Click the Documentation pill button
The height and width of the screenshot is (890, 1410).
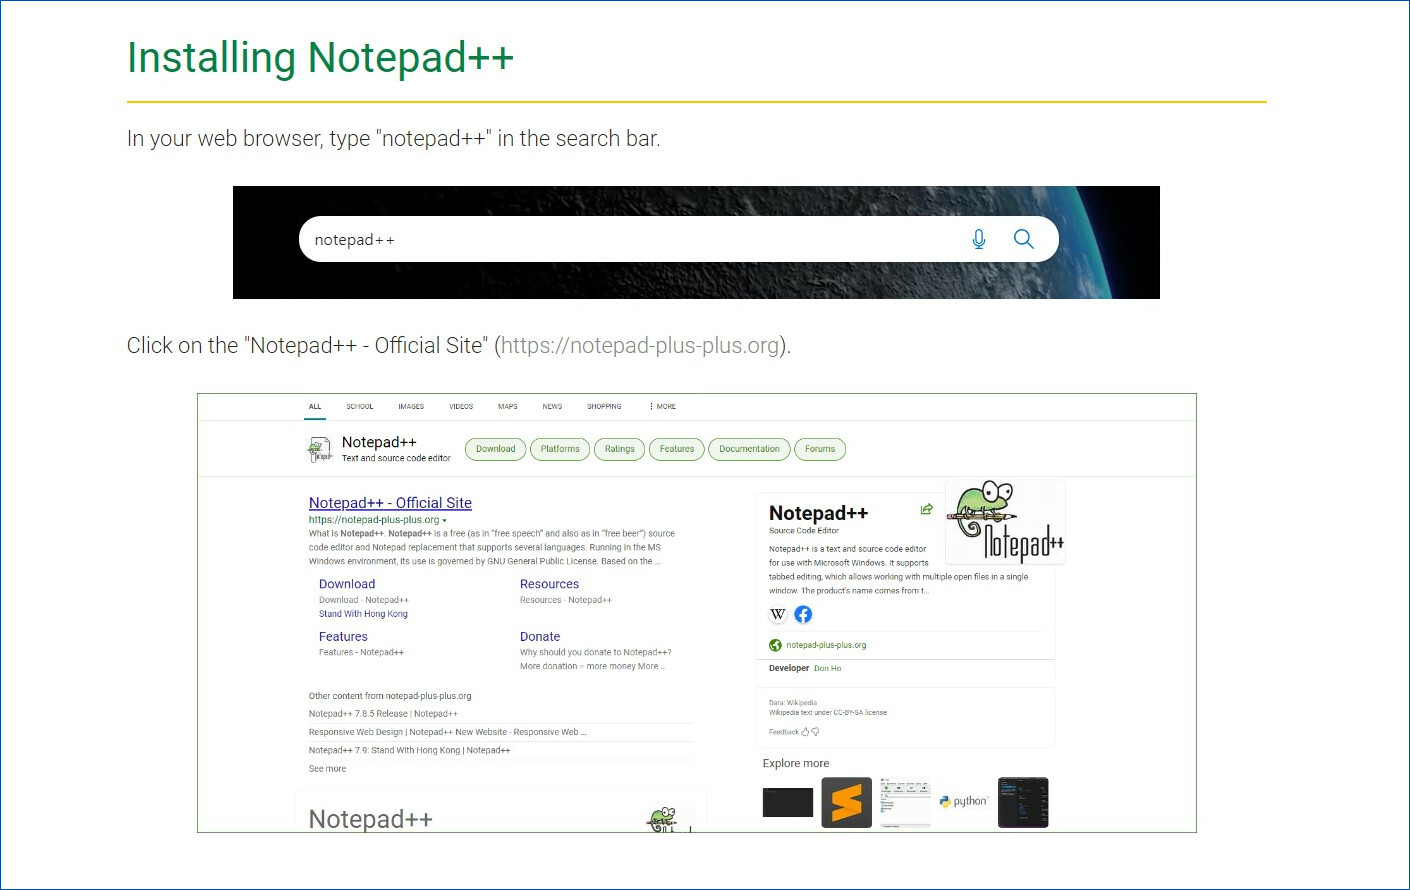point(749,449)
